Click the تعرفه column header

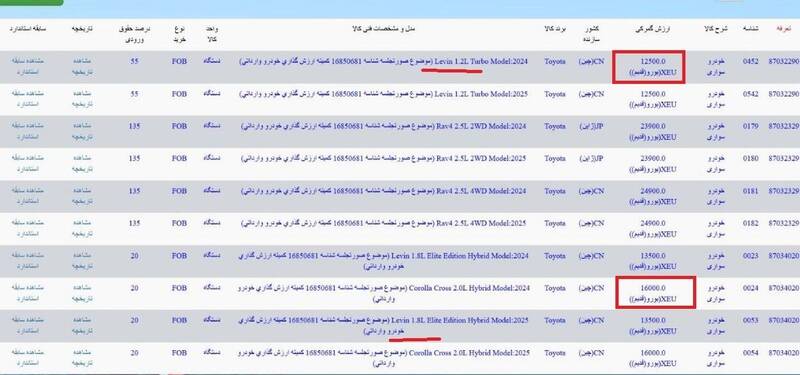tap(783, 29)
